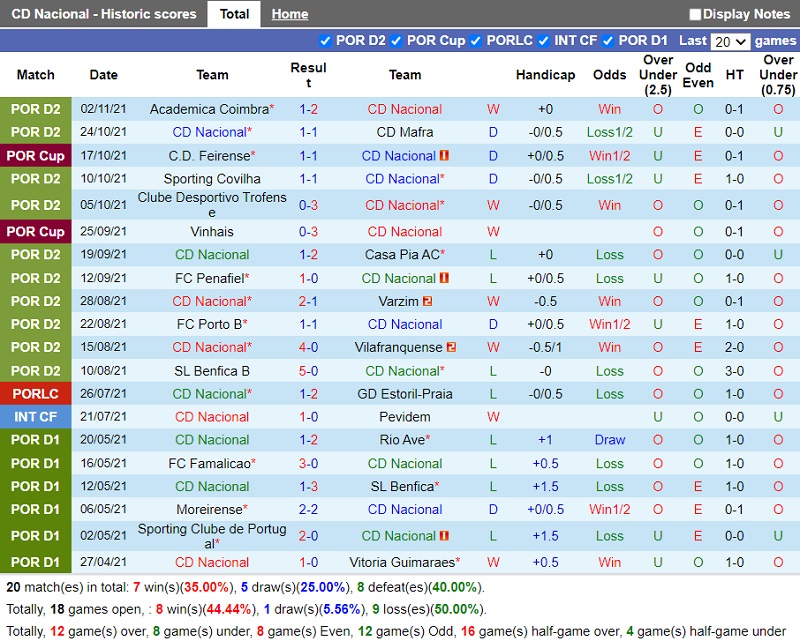Switch to the Home tab
Screen dimensions: 800x641
tap(290, 14)
